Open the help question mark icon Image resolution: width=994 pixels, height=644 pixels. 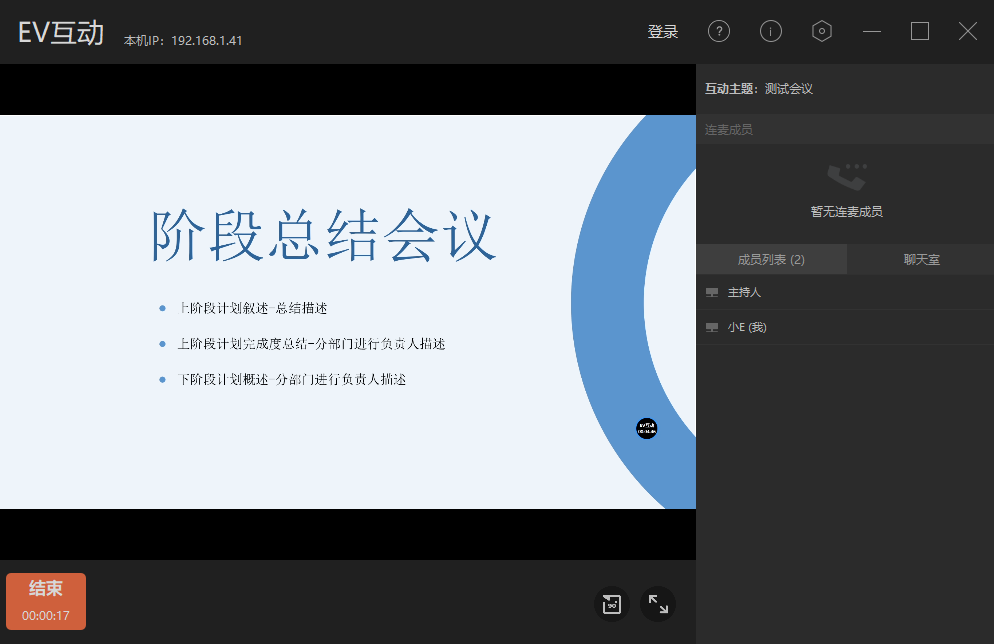[719, 31]
